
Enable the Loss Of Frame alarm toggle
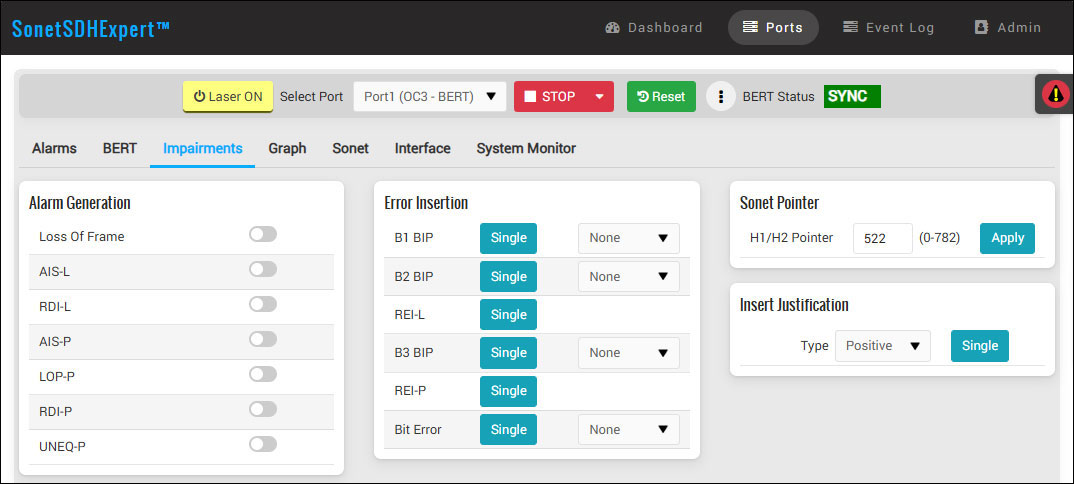click(x=263, y=235)
